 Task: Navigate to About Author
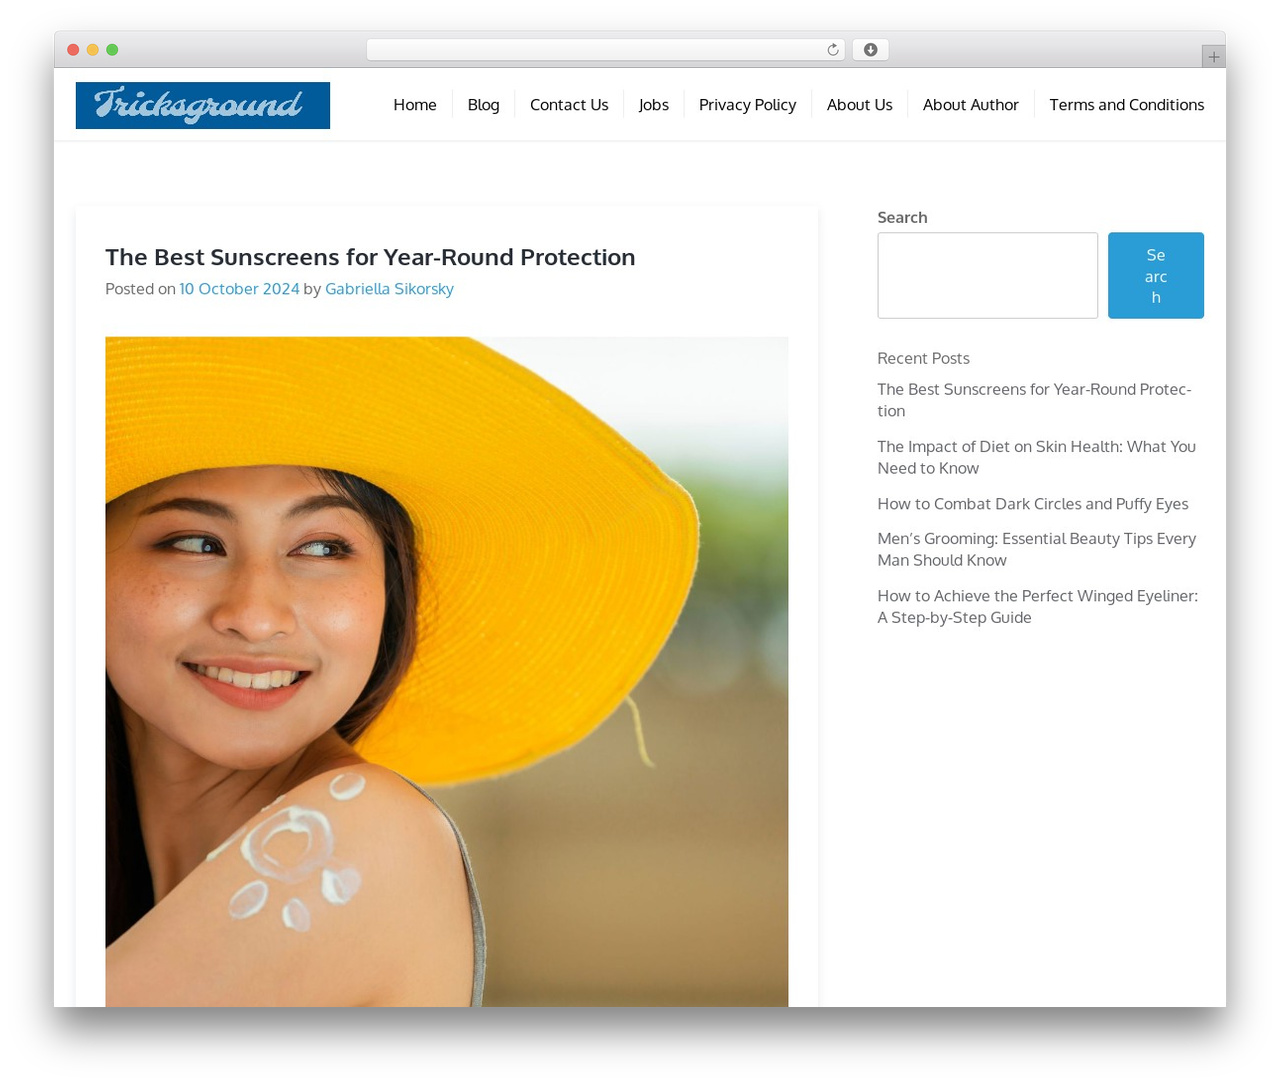(x=970, y=105)
